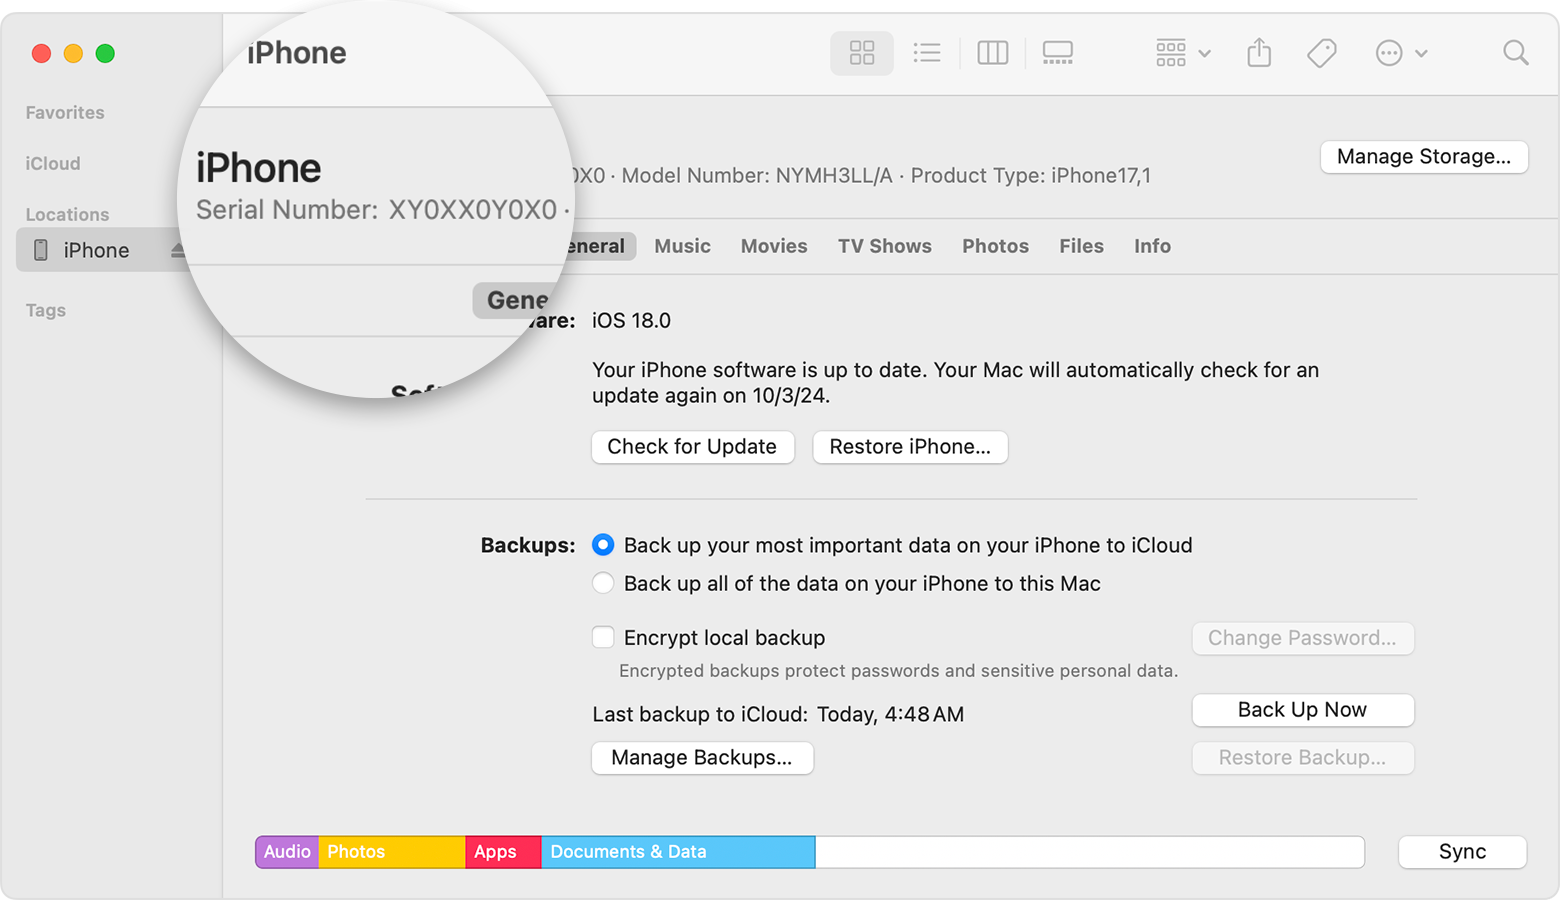Select backing up all data to this Mac
Viewport: 1560px width, 900px height.
tap(603, 583)
